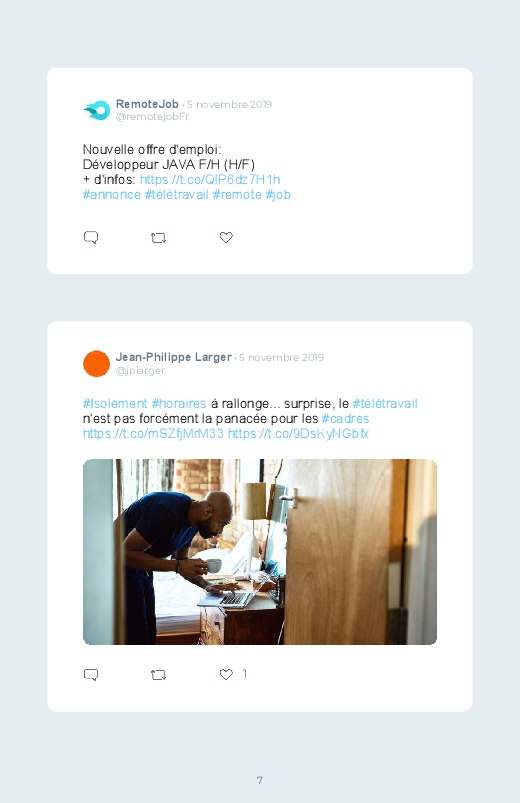520x803 pixels.
Task: Open the t.co/mSZfjMrM33 link
Action: pyautogui.click(x=153, y=434)
